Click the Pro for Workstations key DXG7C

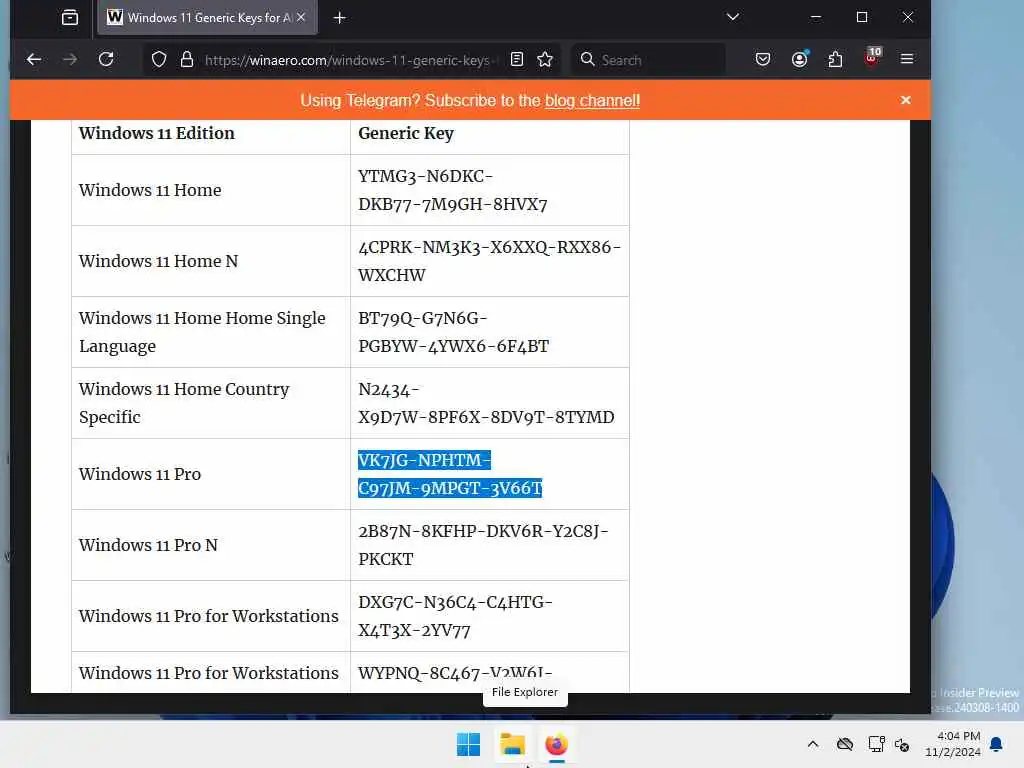pyautogui.click(x=455, y=616)
